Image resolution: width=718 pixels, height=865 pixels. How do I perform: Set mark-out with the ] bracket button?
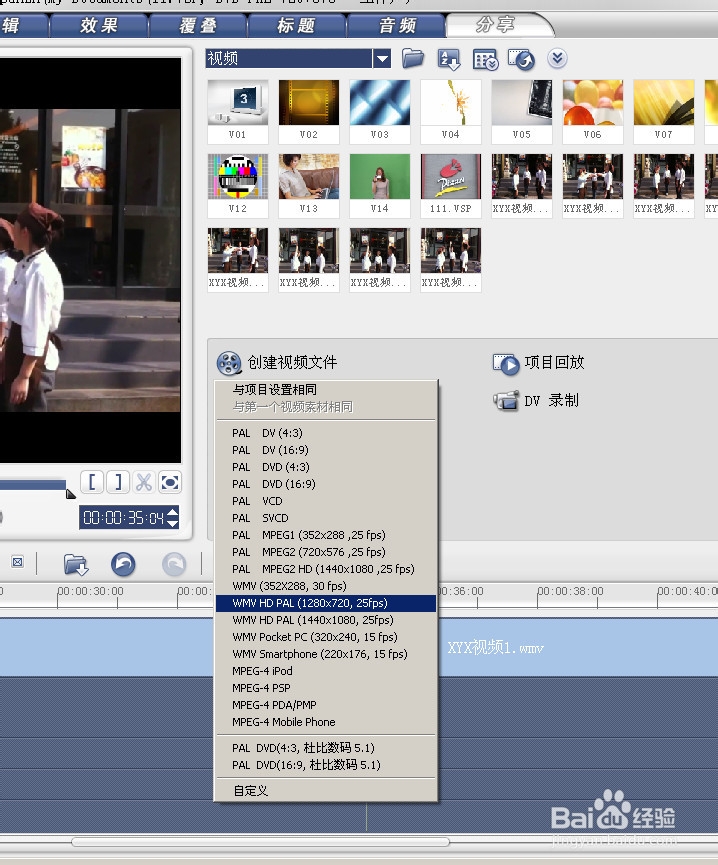pos(117,482)
